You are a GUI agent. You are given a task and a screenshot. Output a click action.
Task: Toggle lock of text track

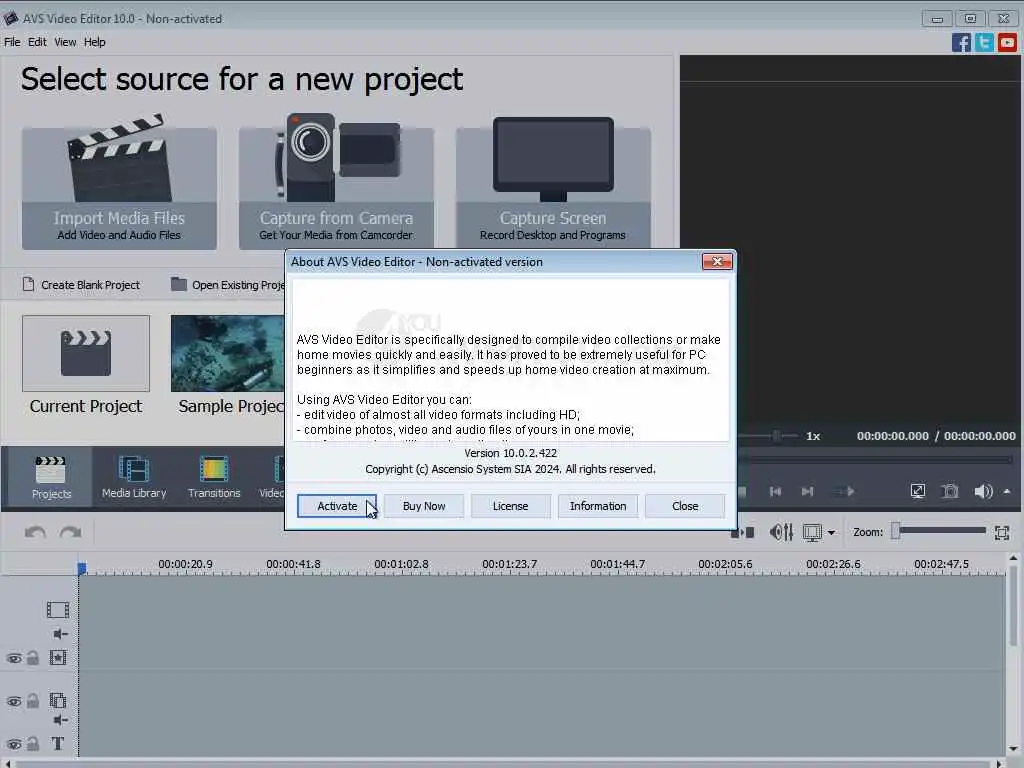33,744
